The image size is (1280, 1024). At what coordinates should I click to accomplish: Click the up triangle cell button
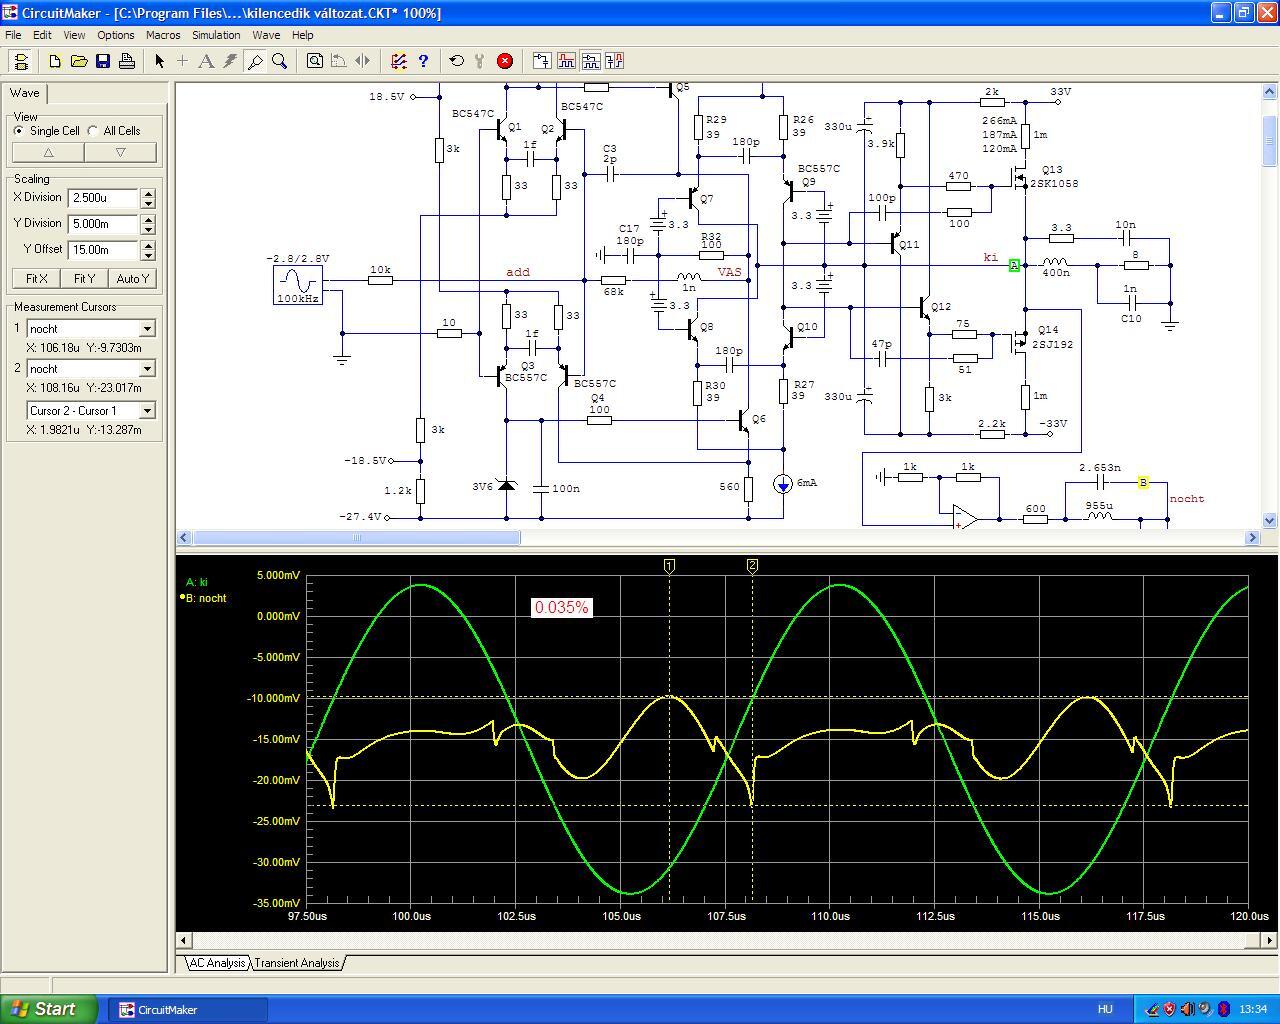(x=48, y=153)
